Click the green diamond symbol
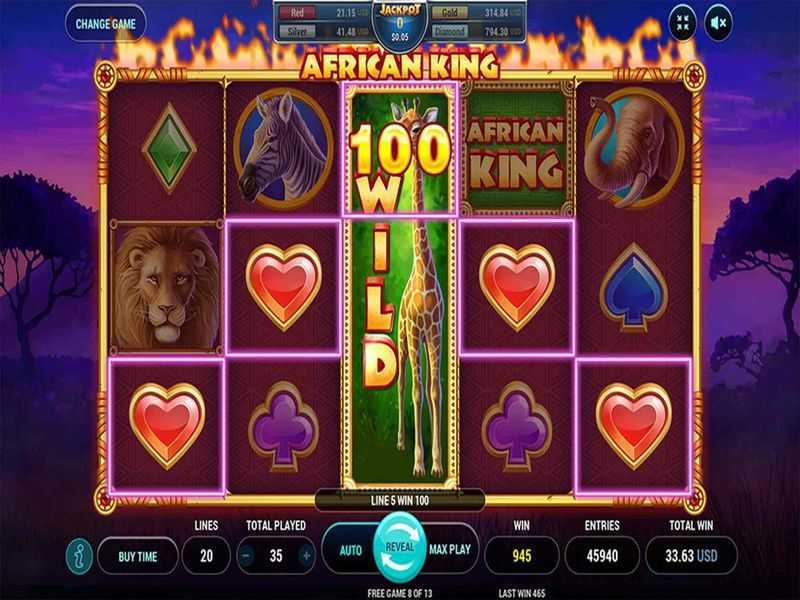This screenshot has width=800, height=600. [x=169, y=148]
